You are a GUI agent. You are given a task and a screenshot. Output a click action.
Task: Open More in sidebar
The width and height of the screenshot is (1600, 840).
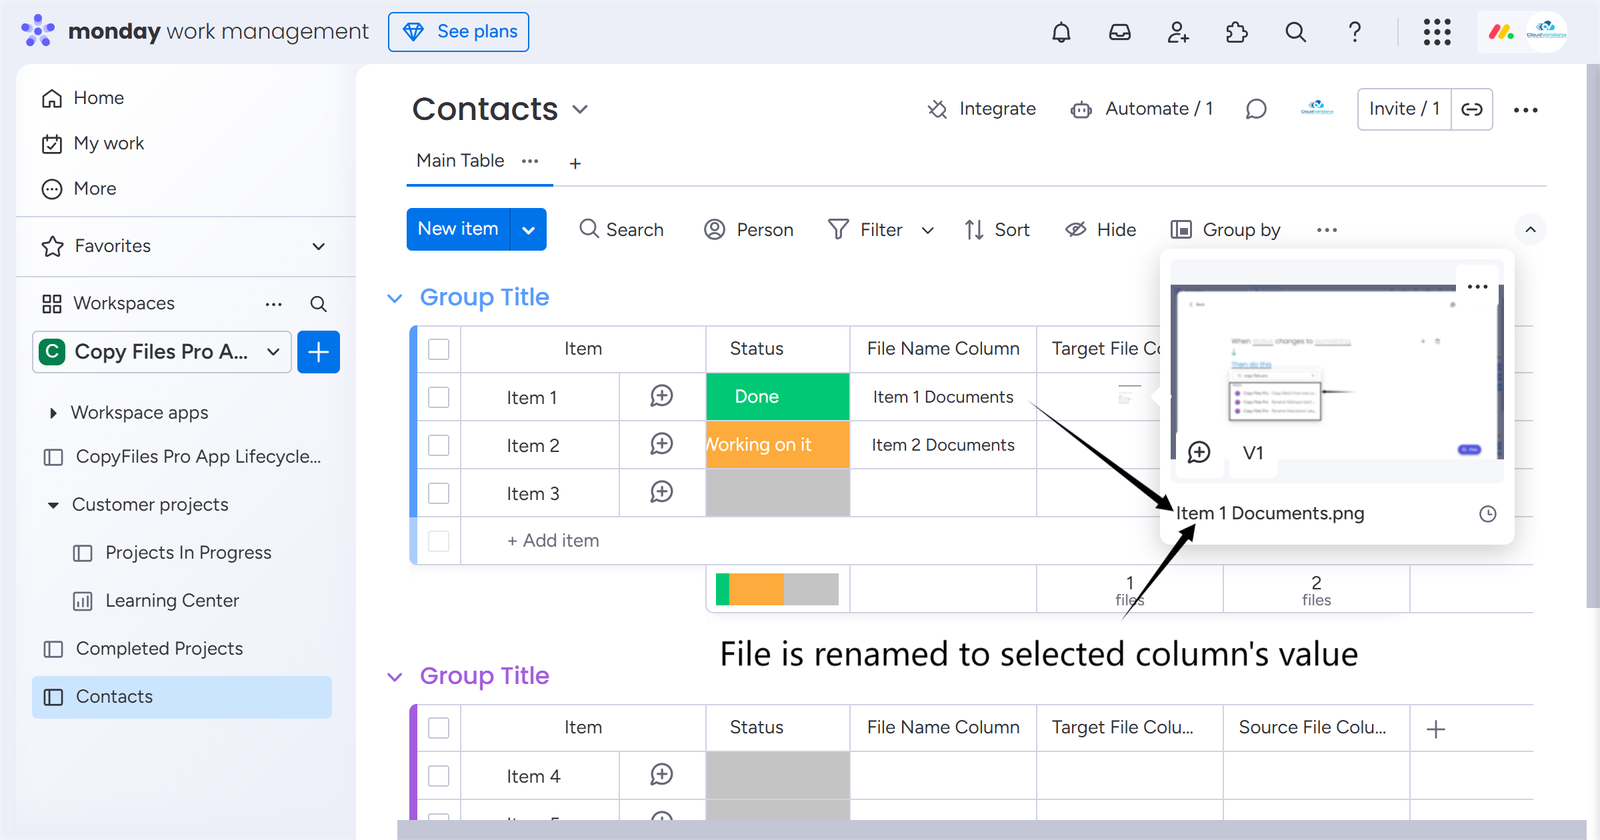click(79, 189)
